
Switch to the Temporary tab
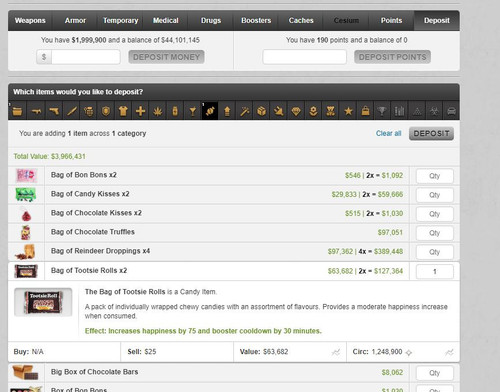click(x=120, y=20)
